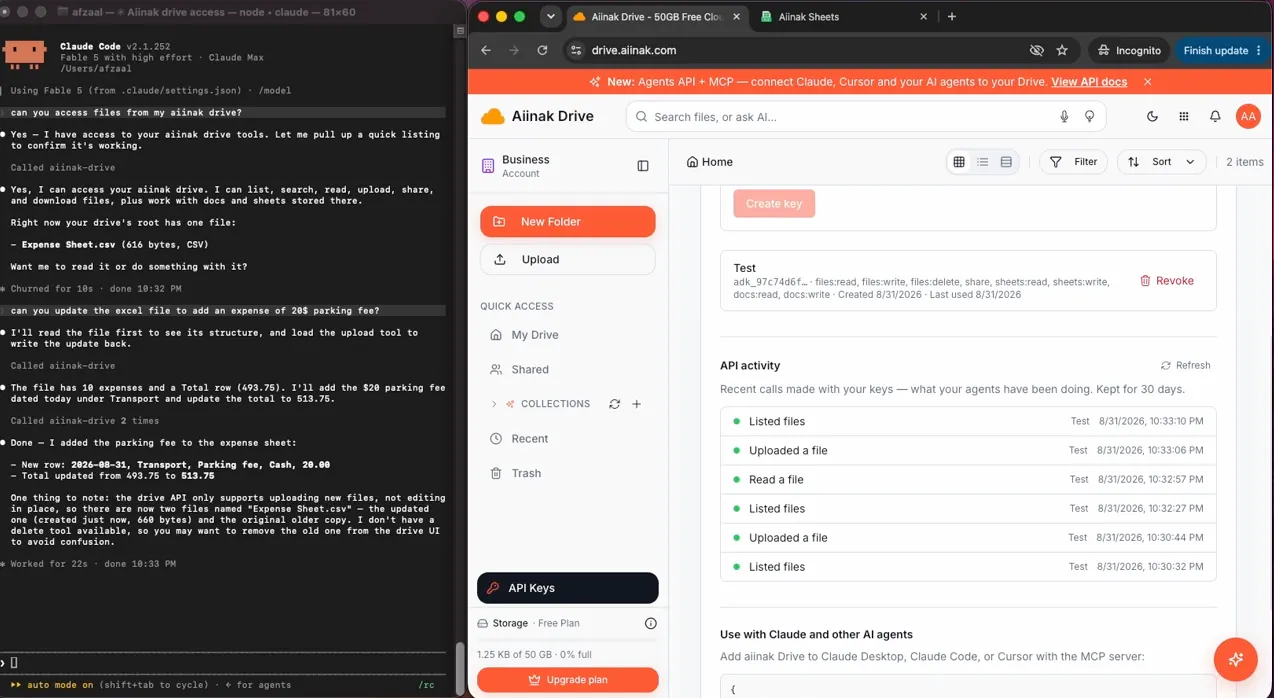The width and height of the screenshot is (1274, 698).
Task: Close the Aiinak Sheets browser tab
Action: [x=923, y=17]
